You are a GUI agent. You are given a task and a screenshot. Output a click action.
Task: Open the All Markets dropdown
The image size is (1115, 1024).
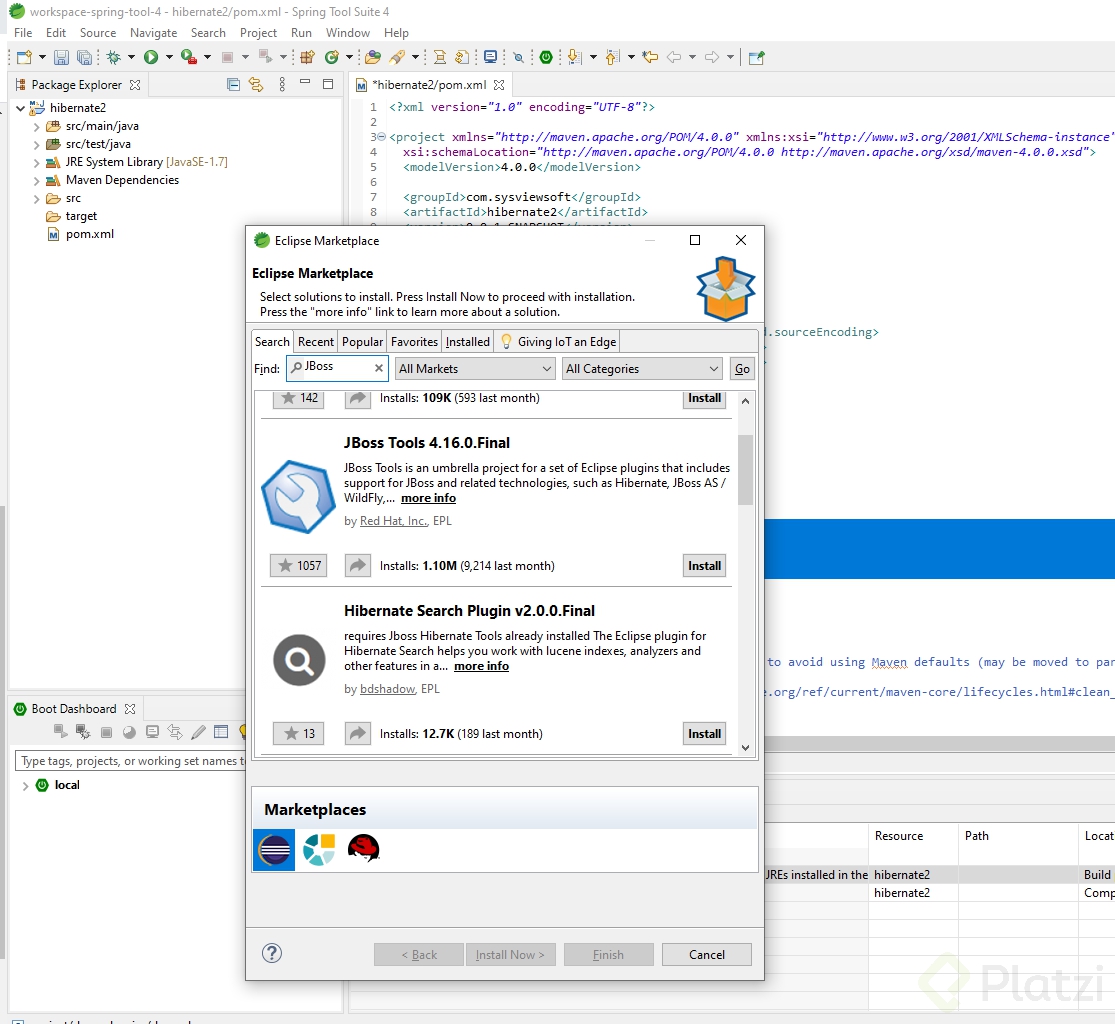point(475,368)
